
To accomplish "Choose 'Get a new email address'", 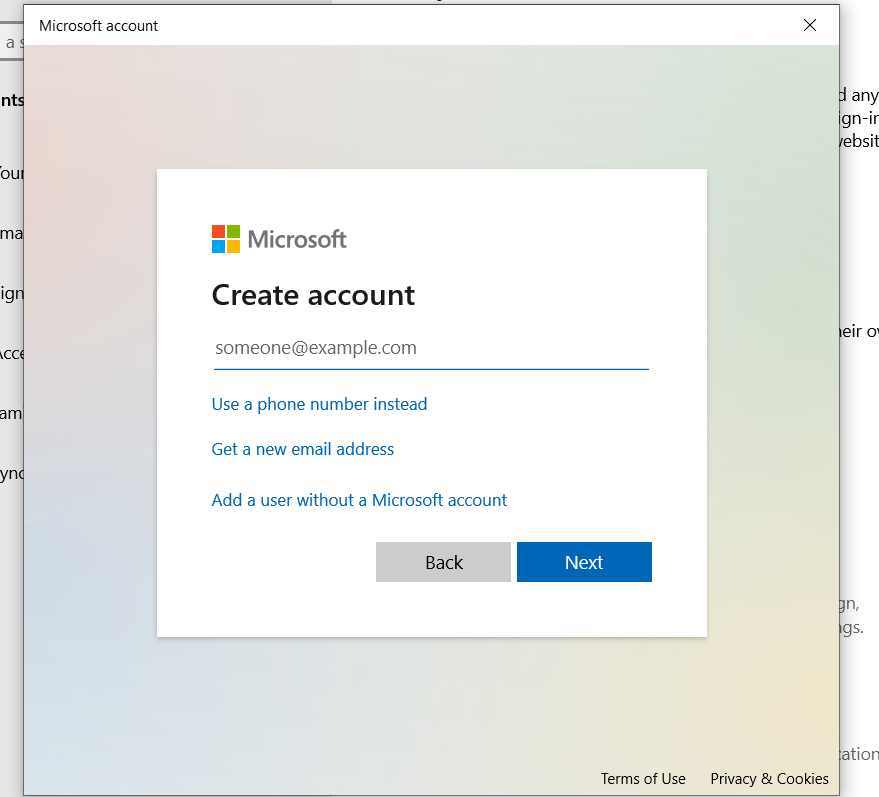I will pyautogui.click(x=303, y=449).
